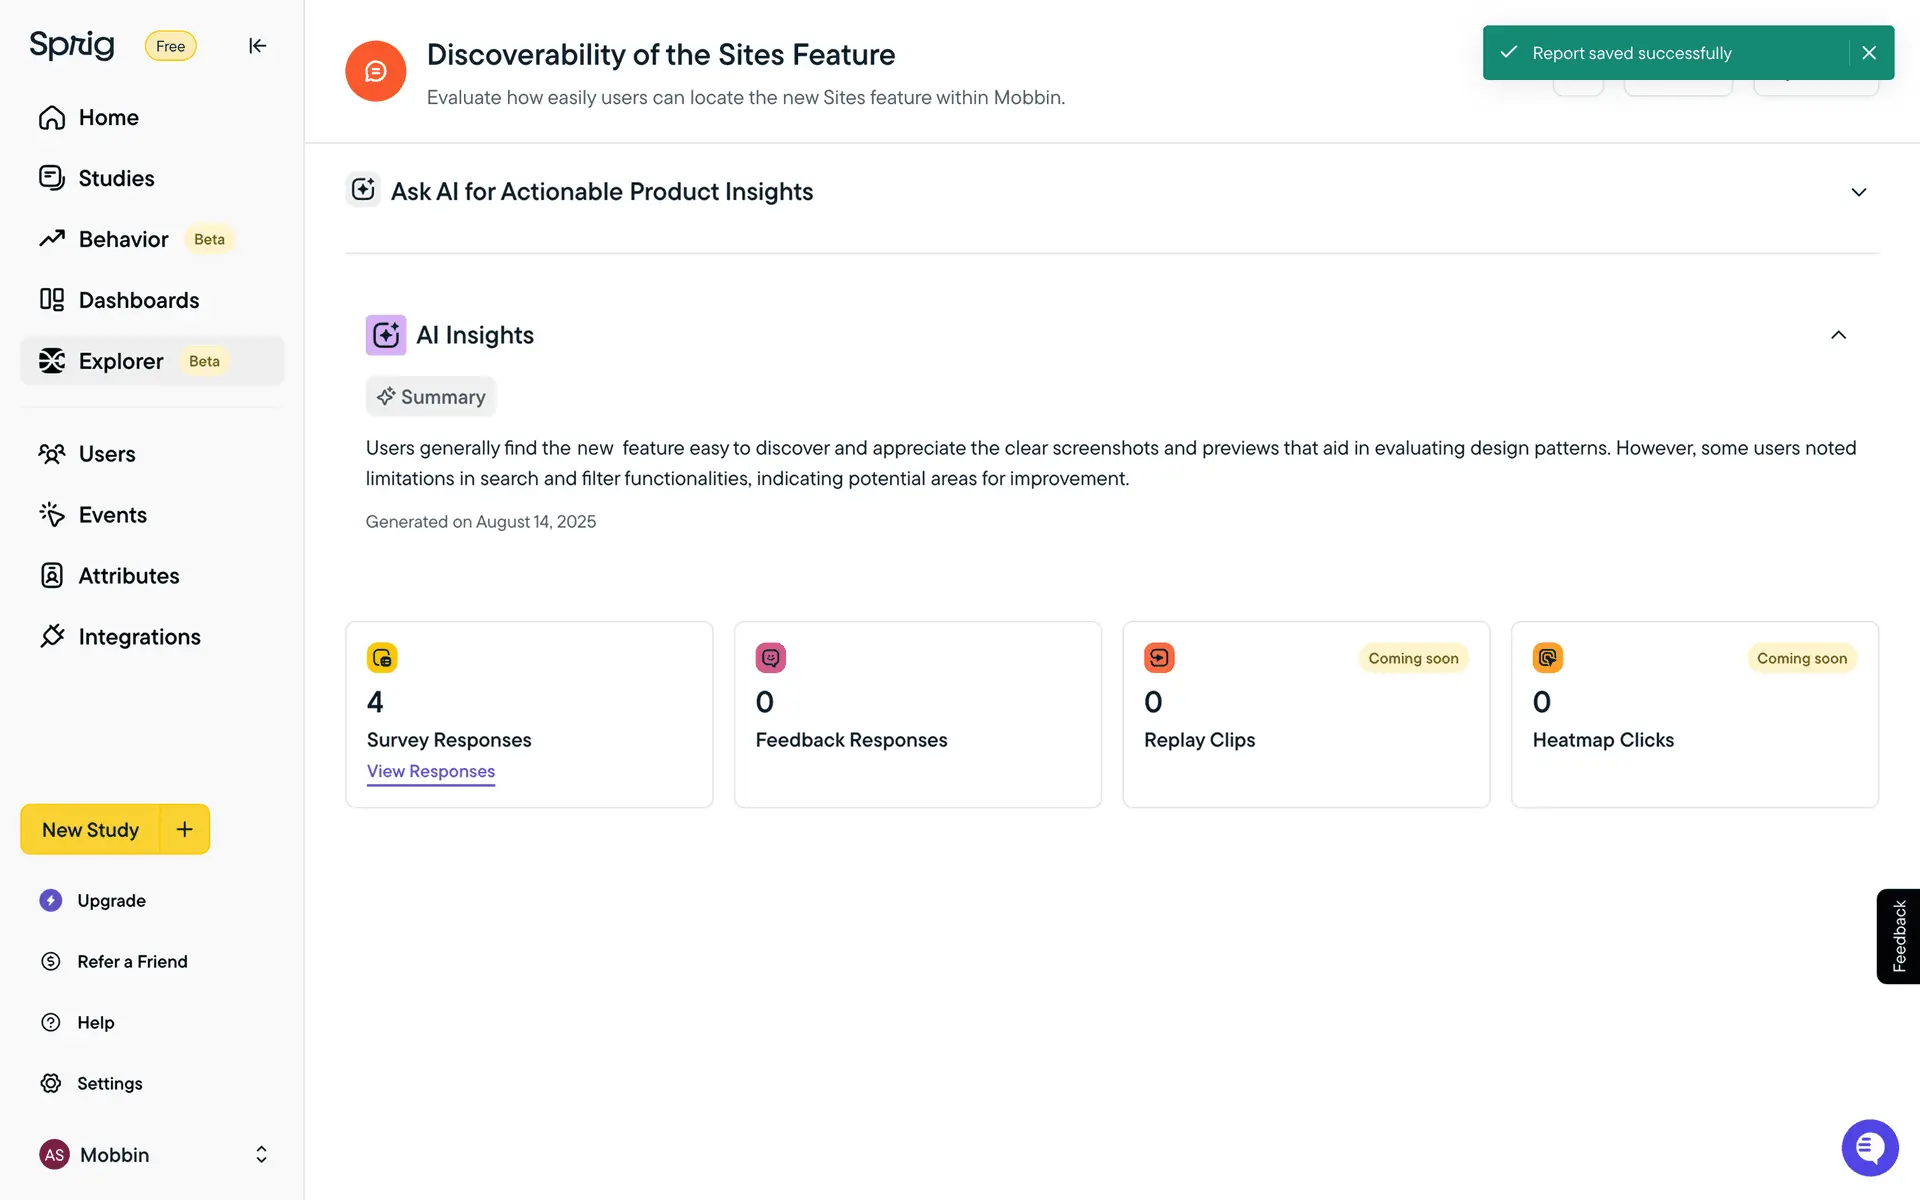The height and width of the screenshot is (1200, 1920).
Task: Open the orange study survey icon
Action: pyautogui.click(x=375, y=71)
